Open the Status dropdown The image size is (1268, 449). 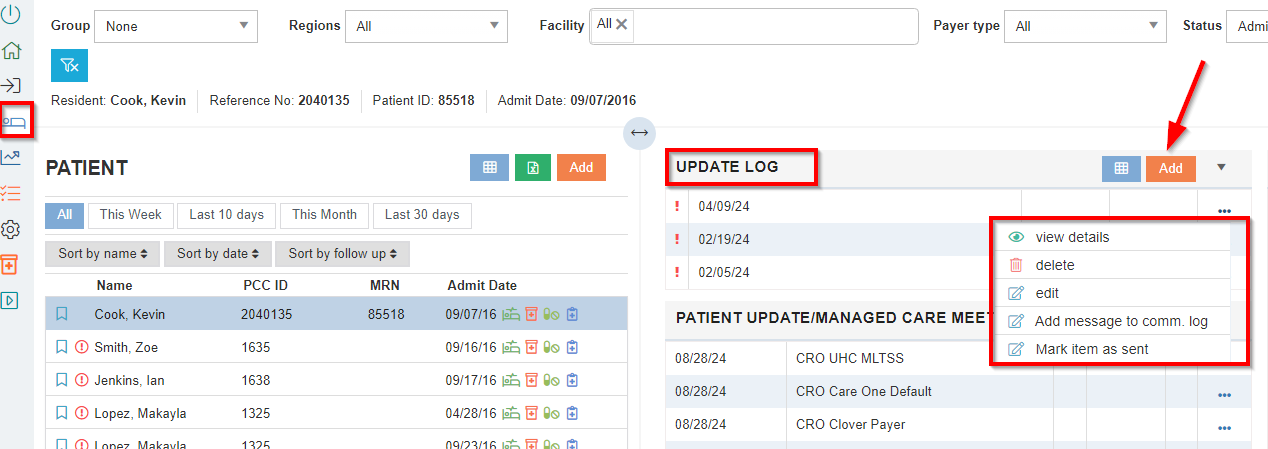[1247, 26]
